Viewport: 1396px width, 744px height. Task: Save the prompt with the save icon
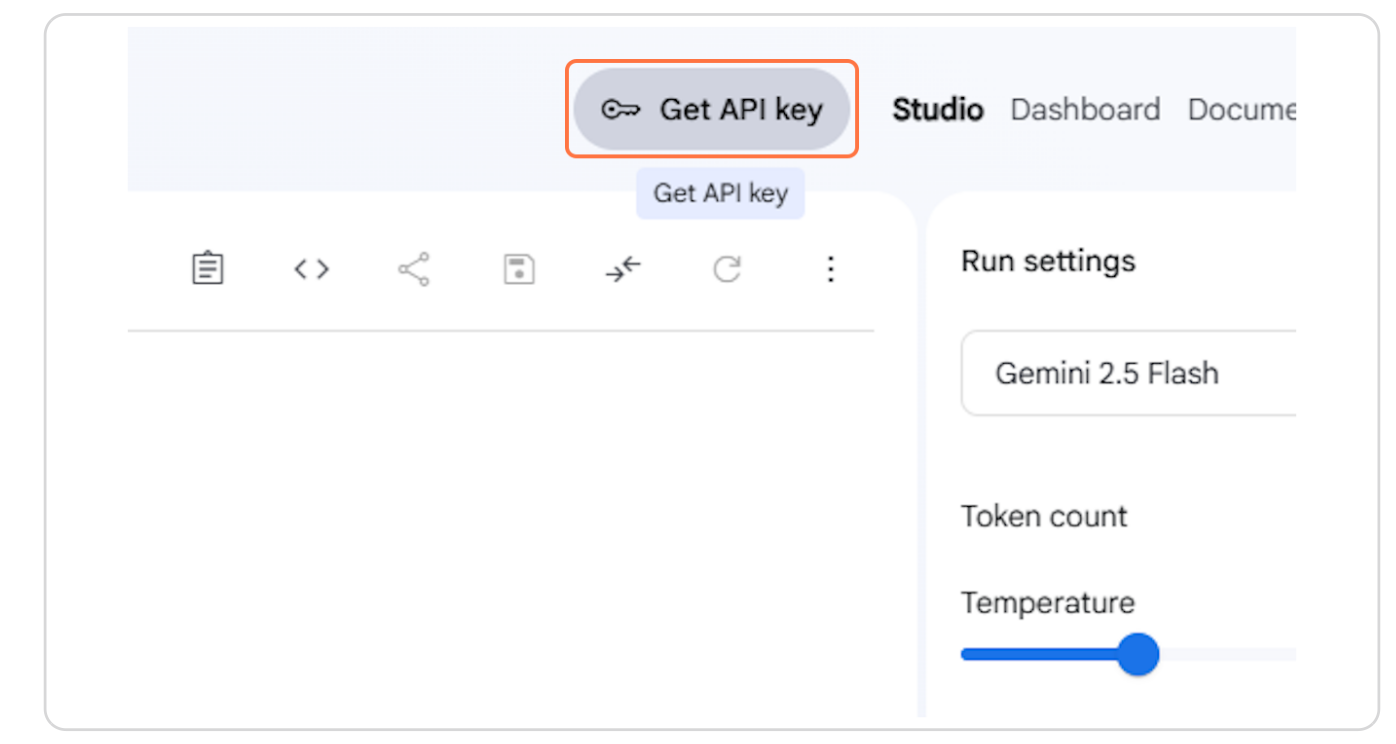pyautogui.click(x=518, y=268)
